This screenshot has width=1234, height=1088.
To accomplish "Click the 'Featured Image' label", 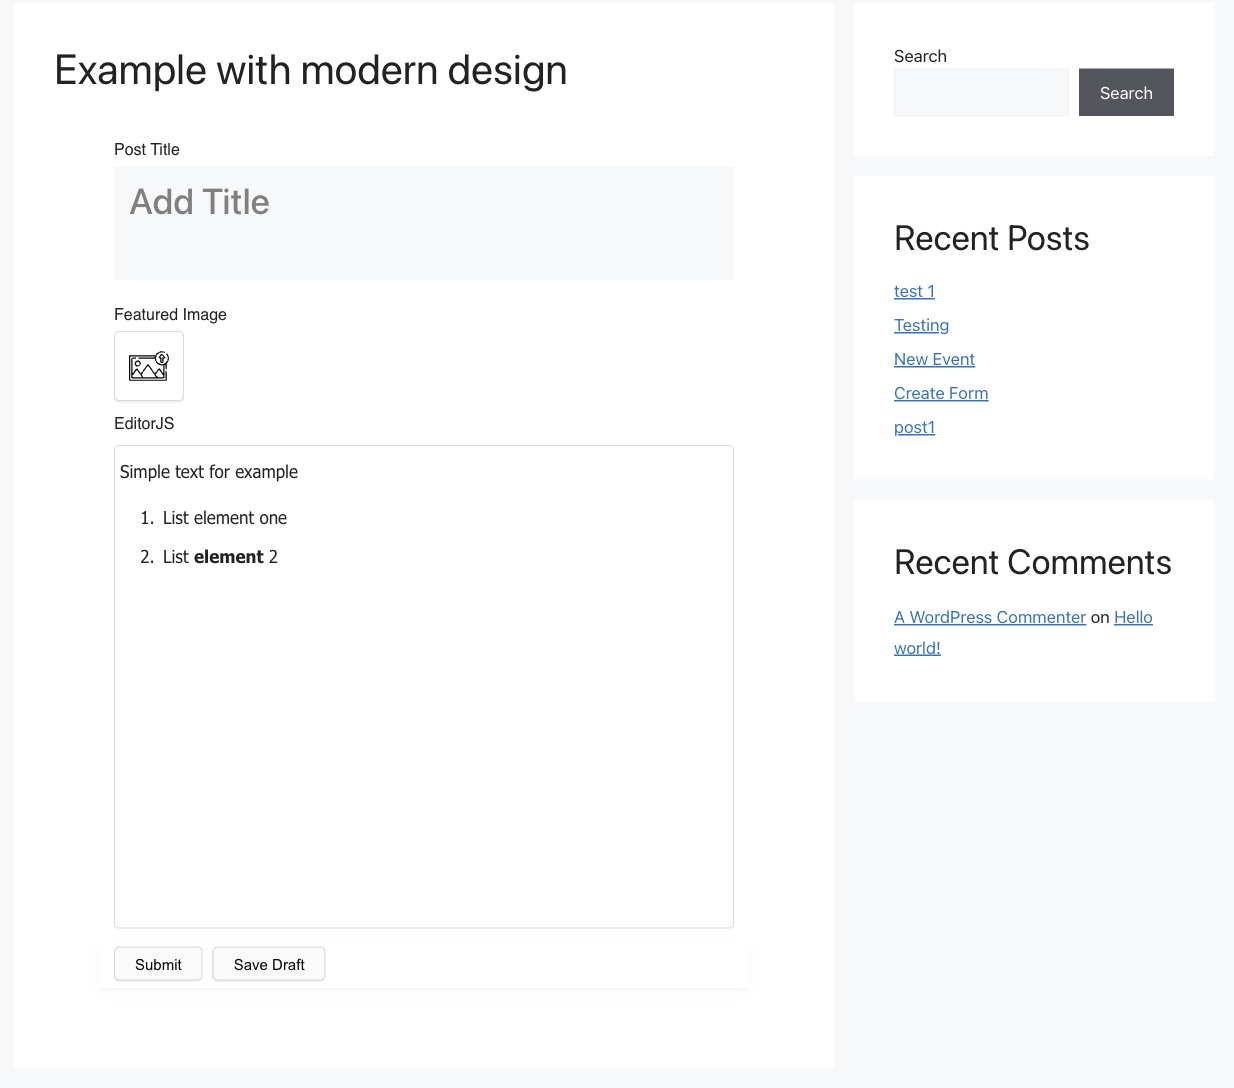I will click(x=170, y=314).
